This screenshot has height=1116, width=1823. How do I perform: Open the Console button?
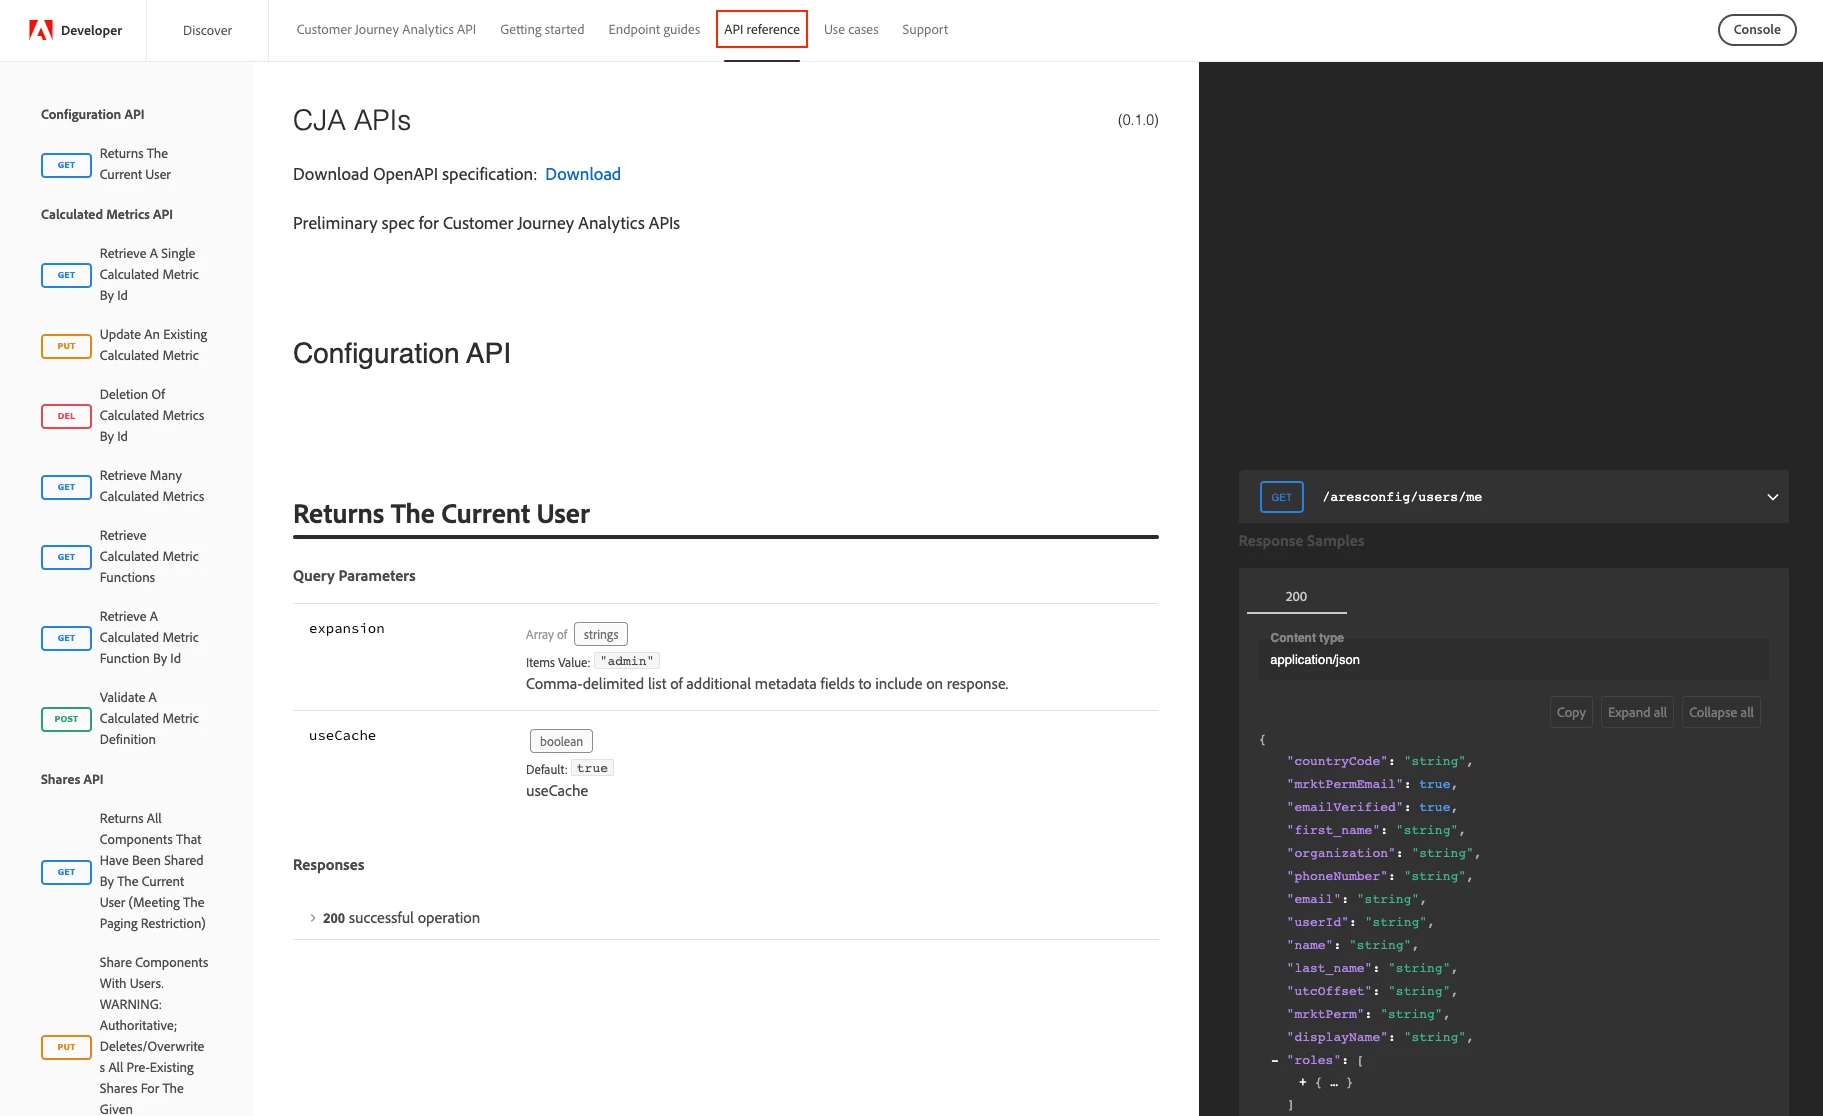click(x=1757, y=30)
